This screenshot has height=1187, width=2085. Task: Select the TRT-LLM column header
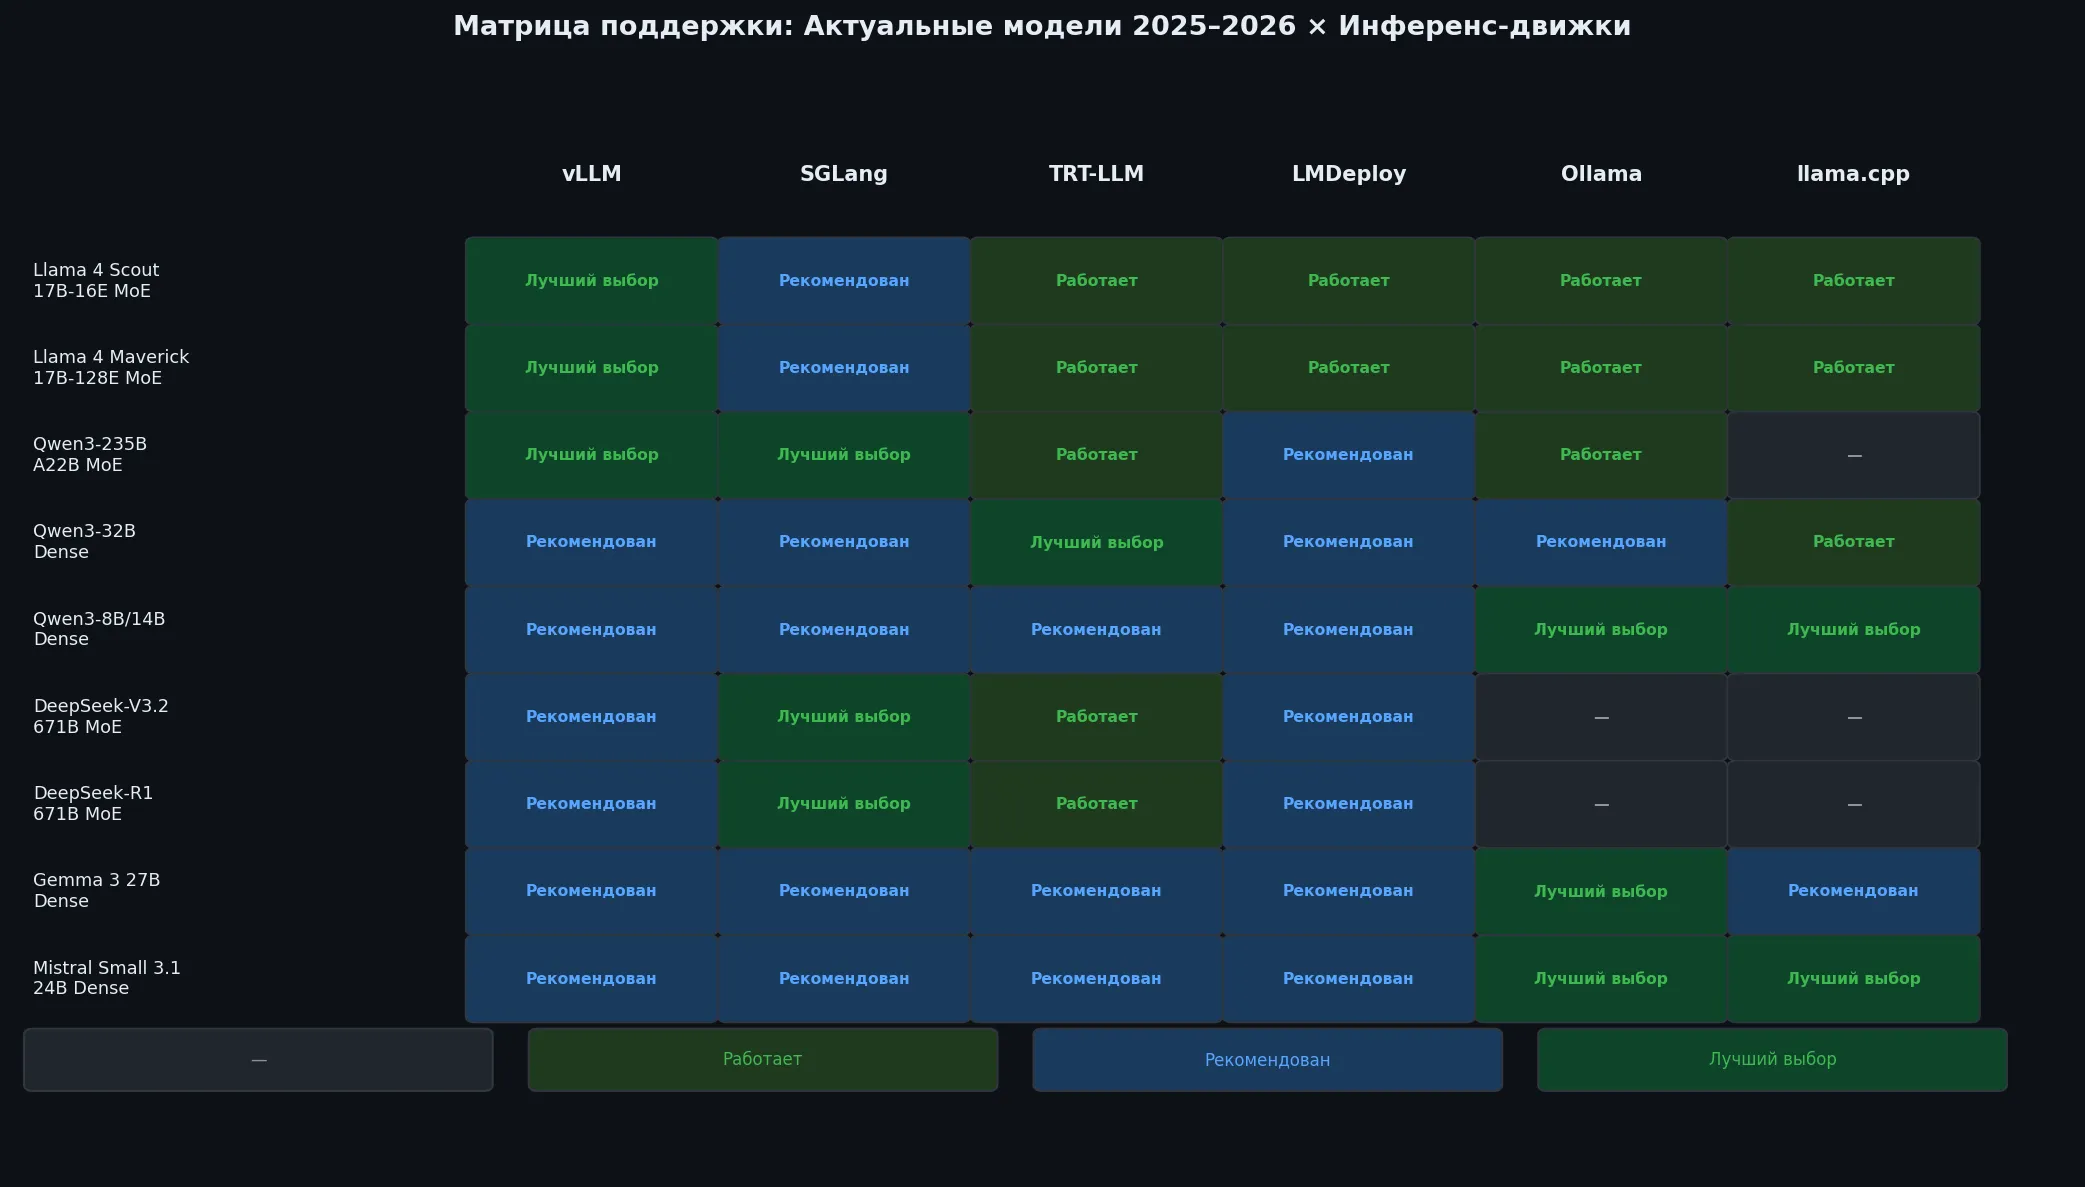tap(1096, 174)
